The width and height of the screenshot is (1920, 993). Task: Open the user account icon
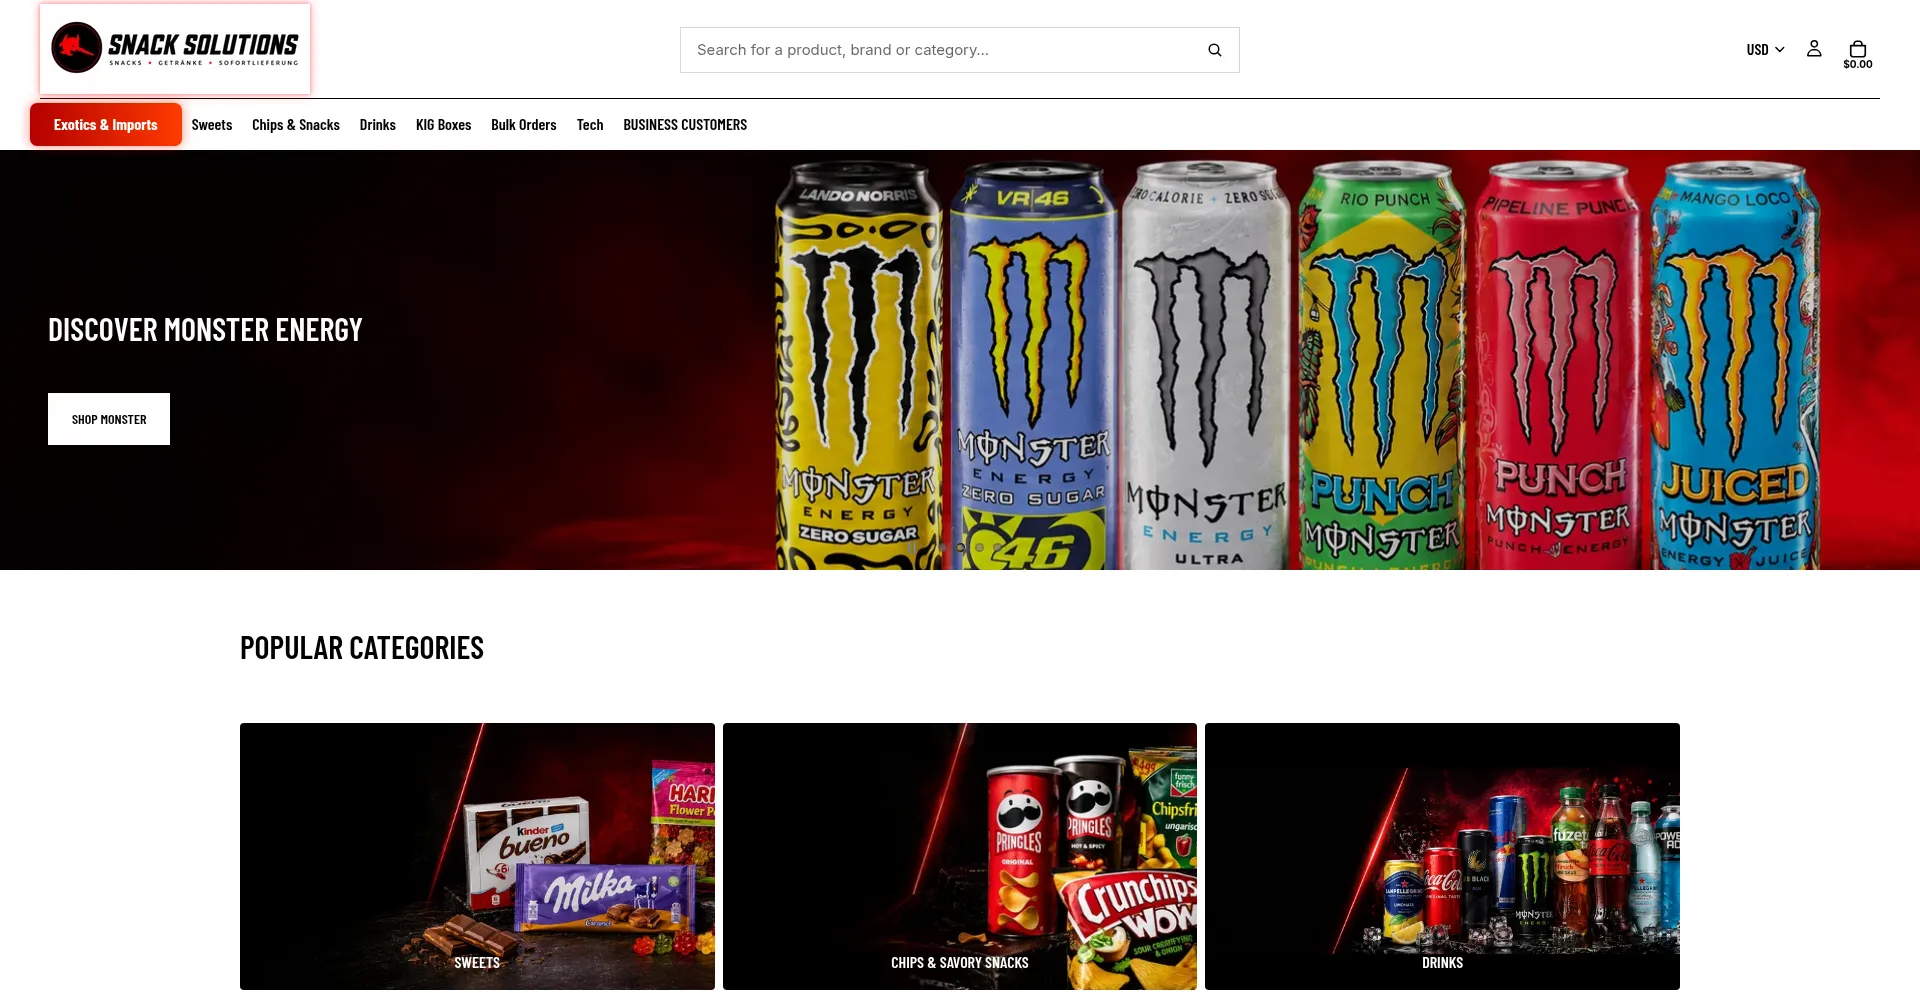point(1814,49)
